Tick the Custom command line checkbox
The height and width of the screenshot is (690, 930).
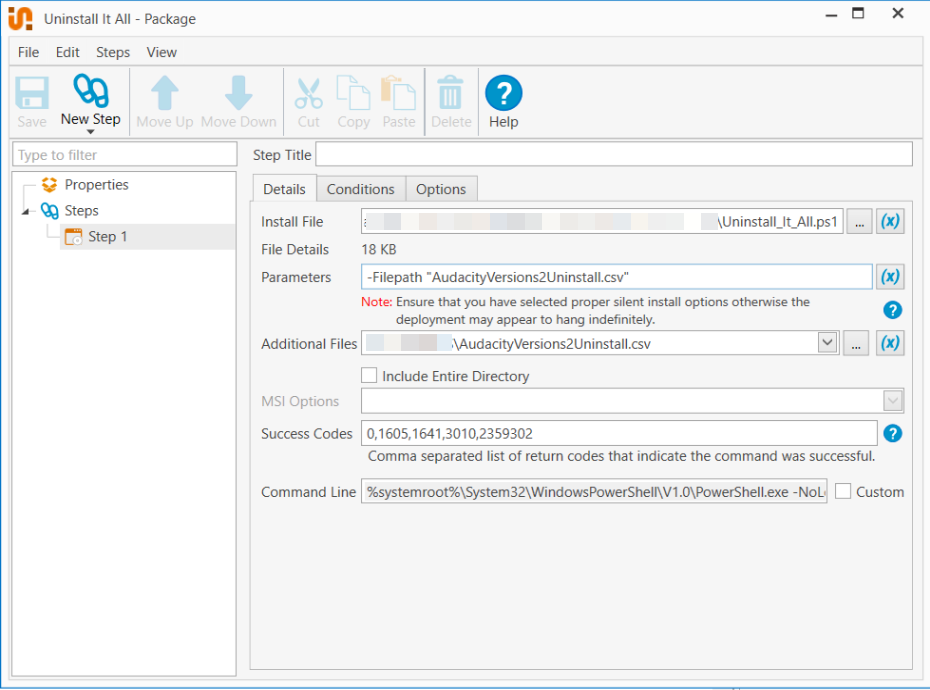point(844,492)
